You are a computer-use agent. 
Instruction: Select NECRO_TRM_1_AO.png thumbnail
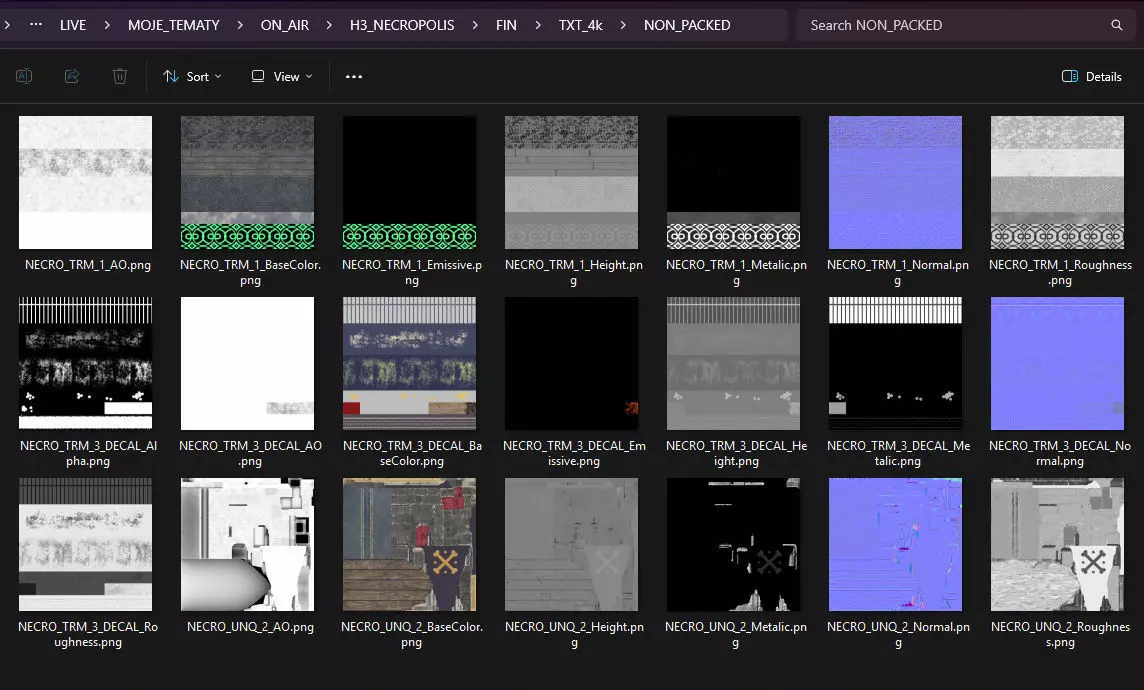point(85,182)
